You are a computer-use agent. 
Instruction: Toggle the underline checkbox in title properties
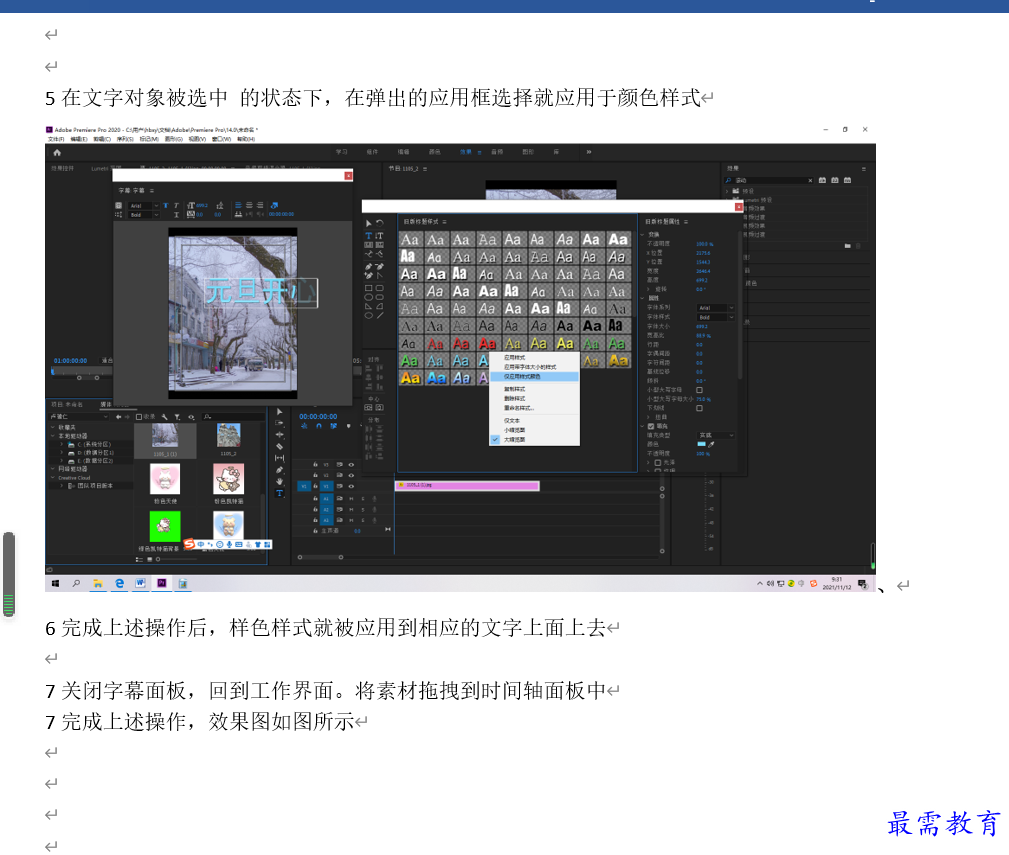(699, 408)
